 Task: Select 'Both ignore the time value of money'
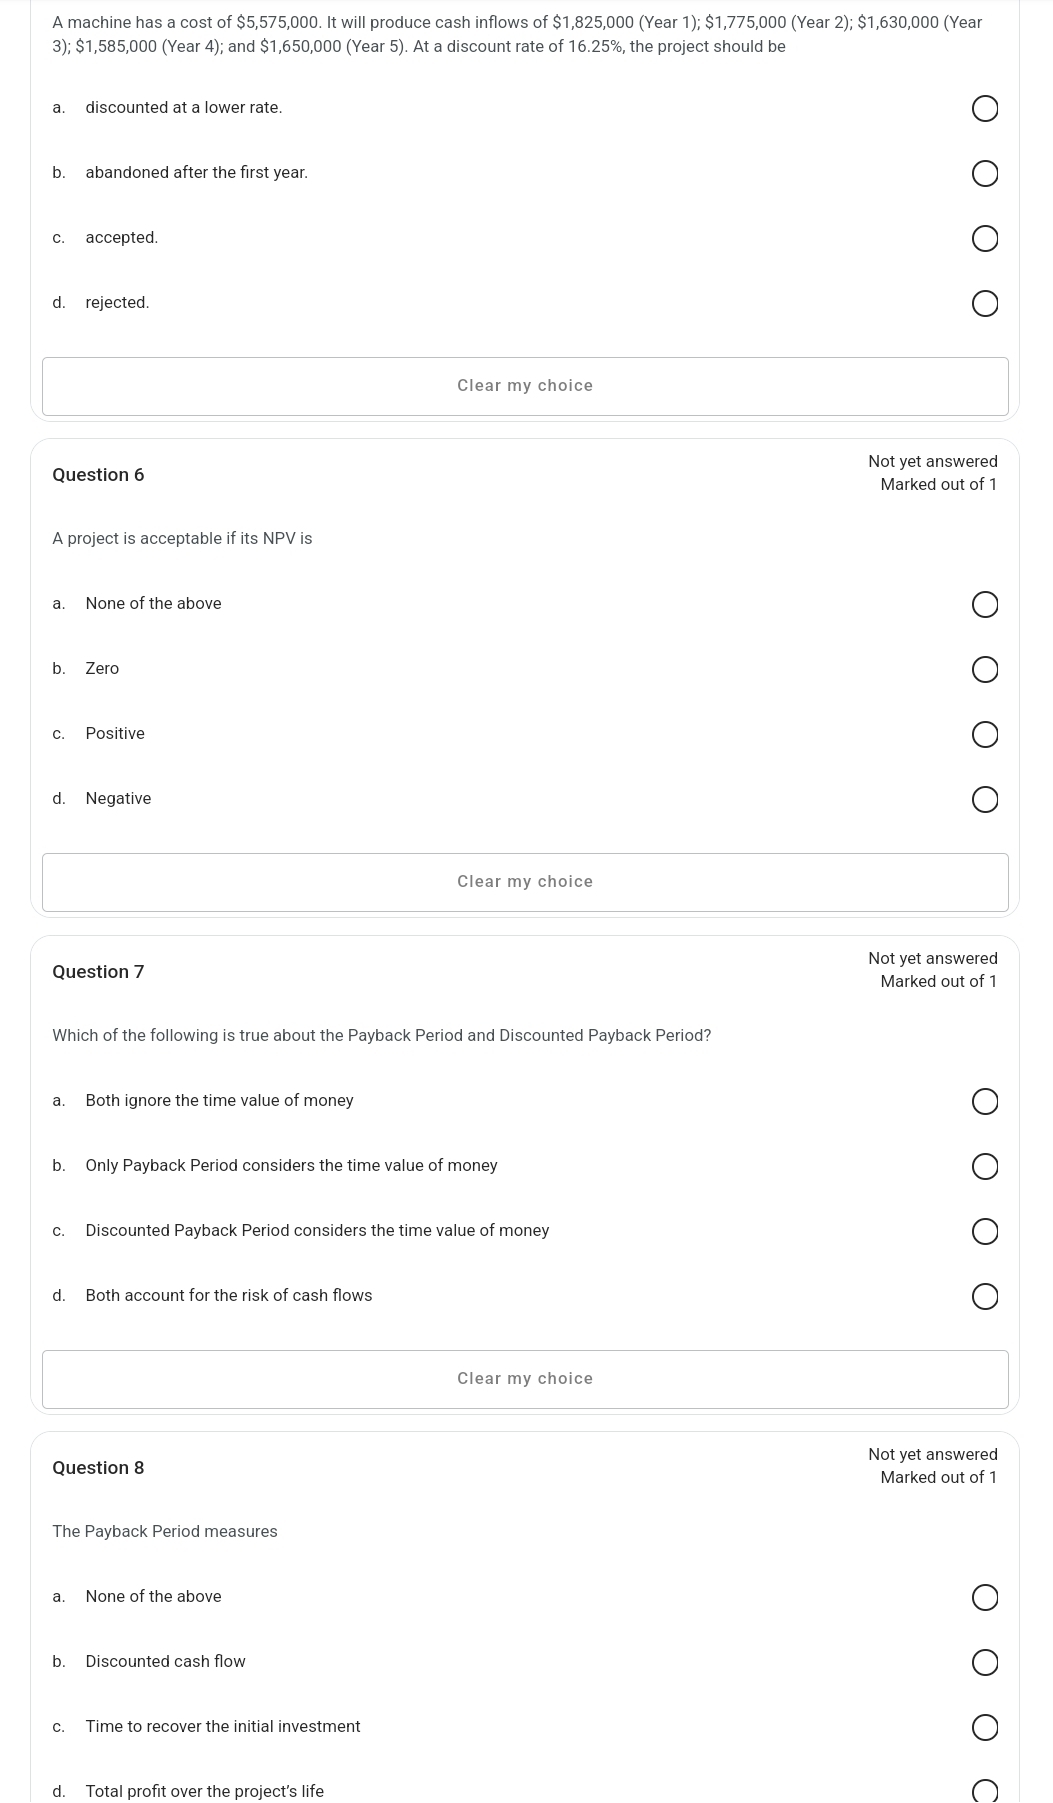tap(984, 1102)
